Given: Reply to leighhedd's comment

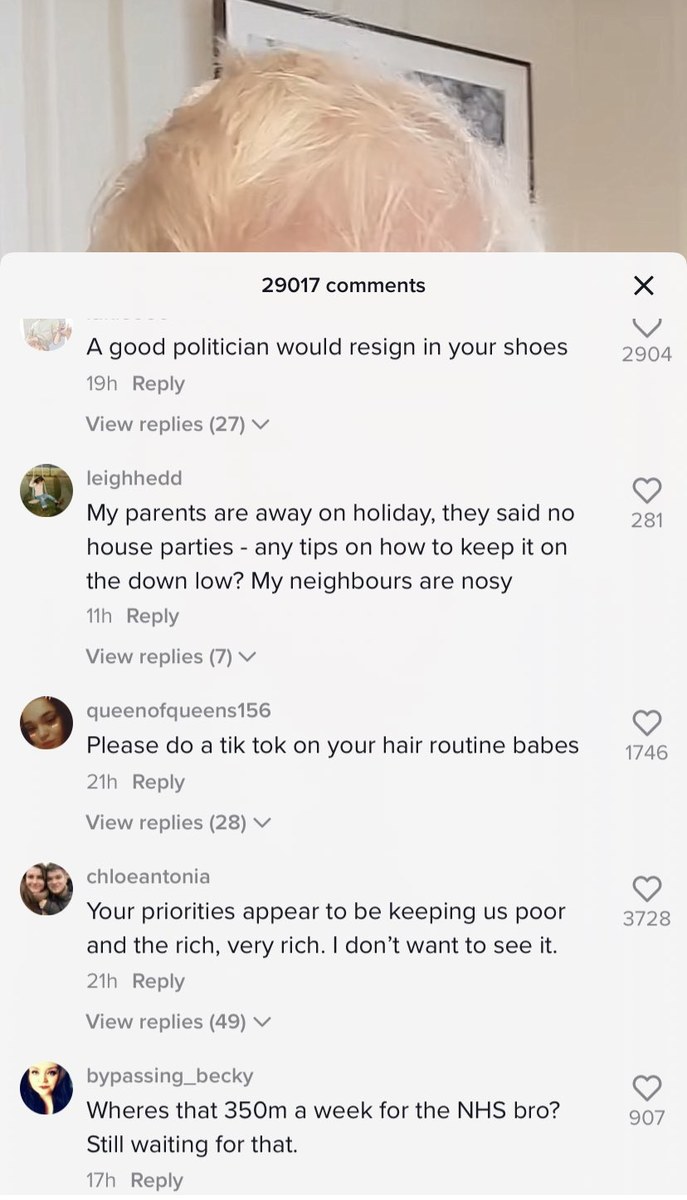Looking at the screenshot, I should coord(153,616).
